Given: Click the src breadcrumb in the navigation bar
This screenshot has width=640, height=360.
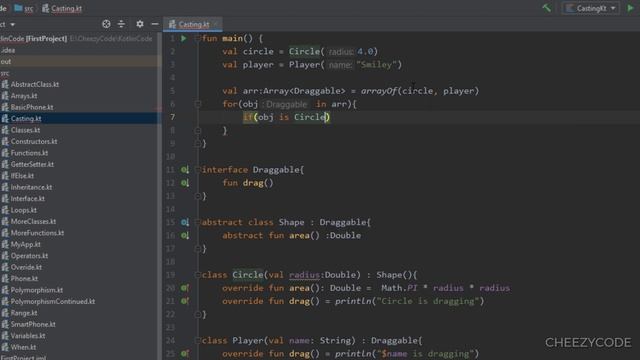Looking at the screenshot, I should click(24, 8).
